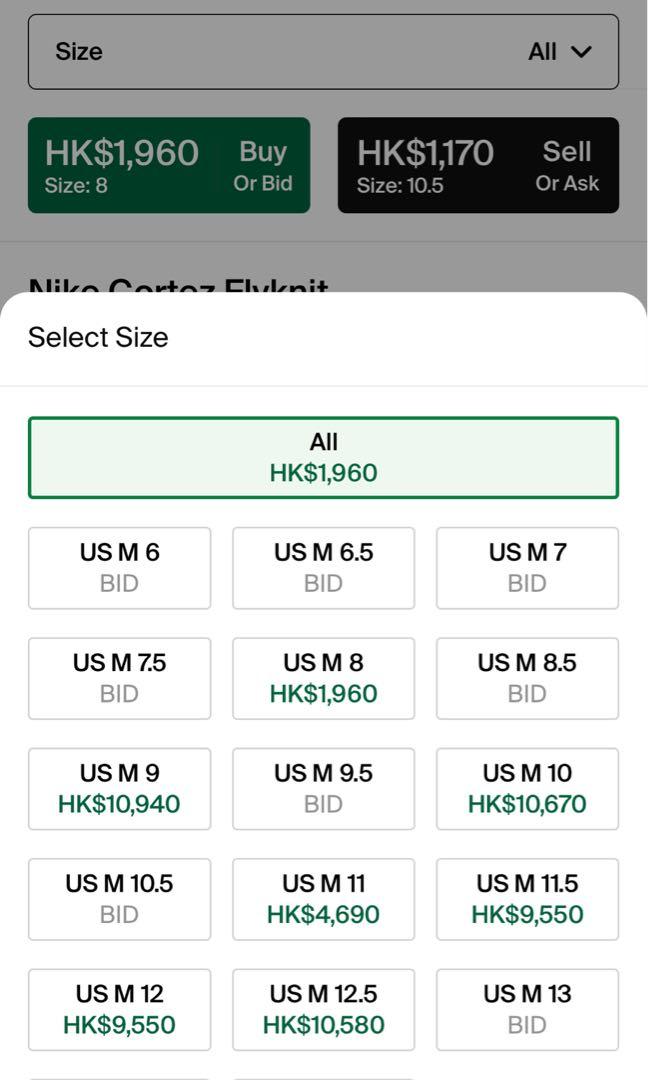Pick US M 11 priced HK$4,690
Screen dimensions: 648x1080
(324, 899)
